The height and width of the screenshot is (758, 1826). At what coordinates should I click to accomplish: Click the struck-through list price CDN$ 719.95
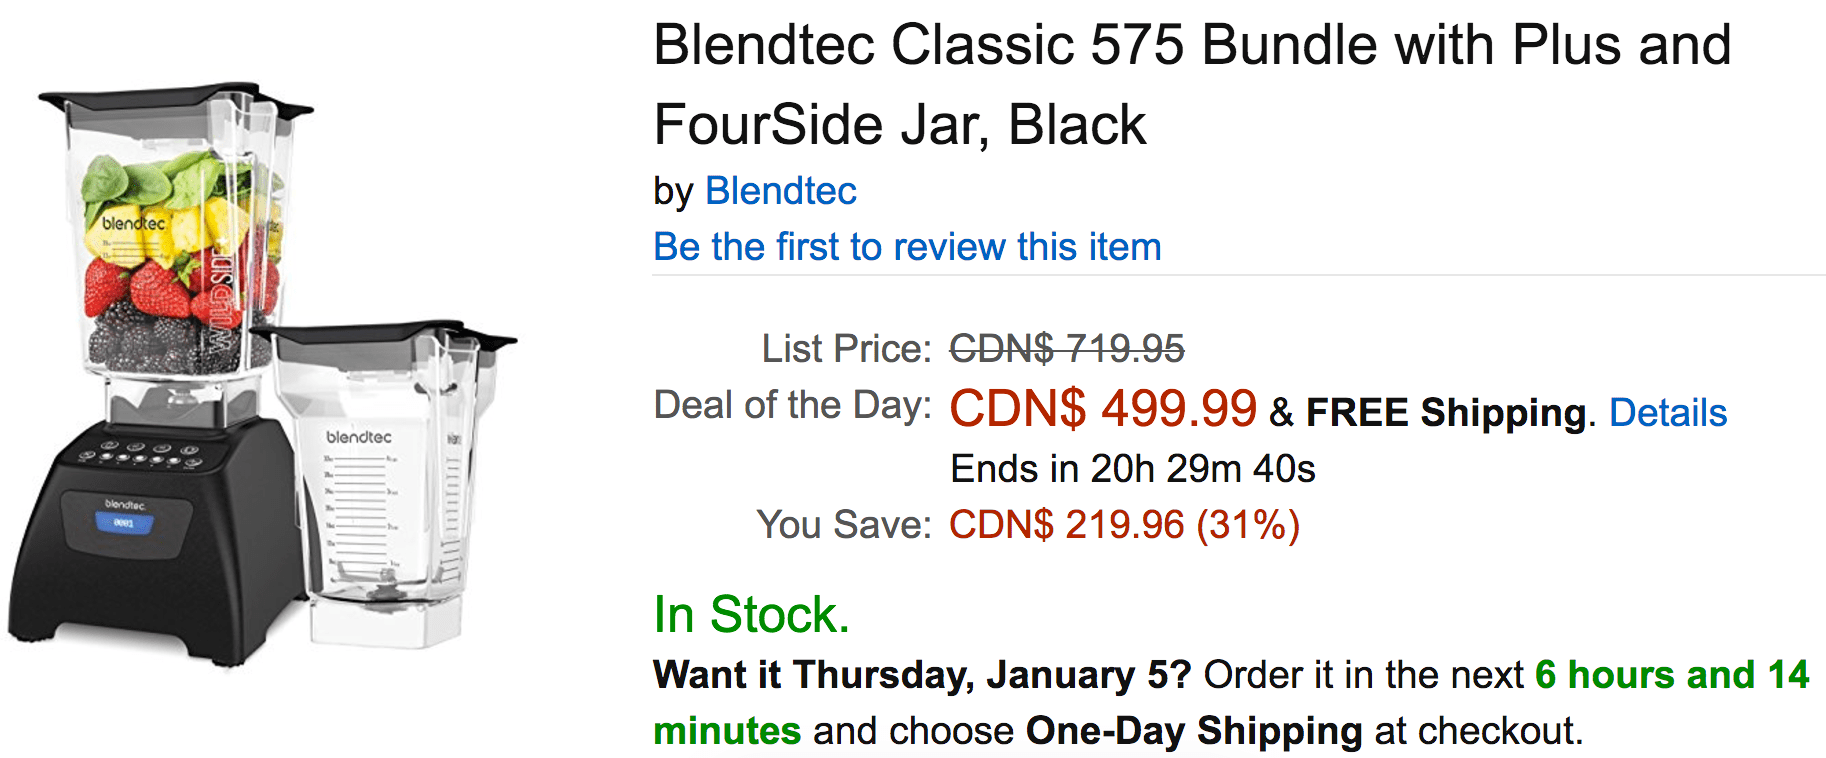click(x=1067, y=349)
